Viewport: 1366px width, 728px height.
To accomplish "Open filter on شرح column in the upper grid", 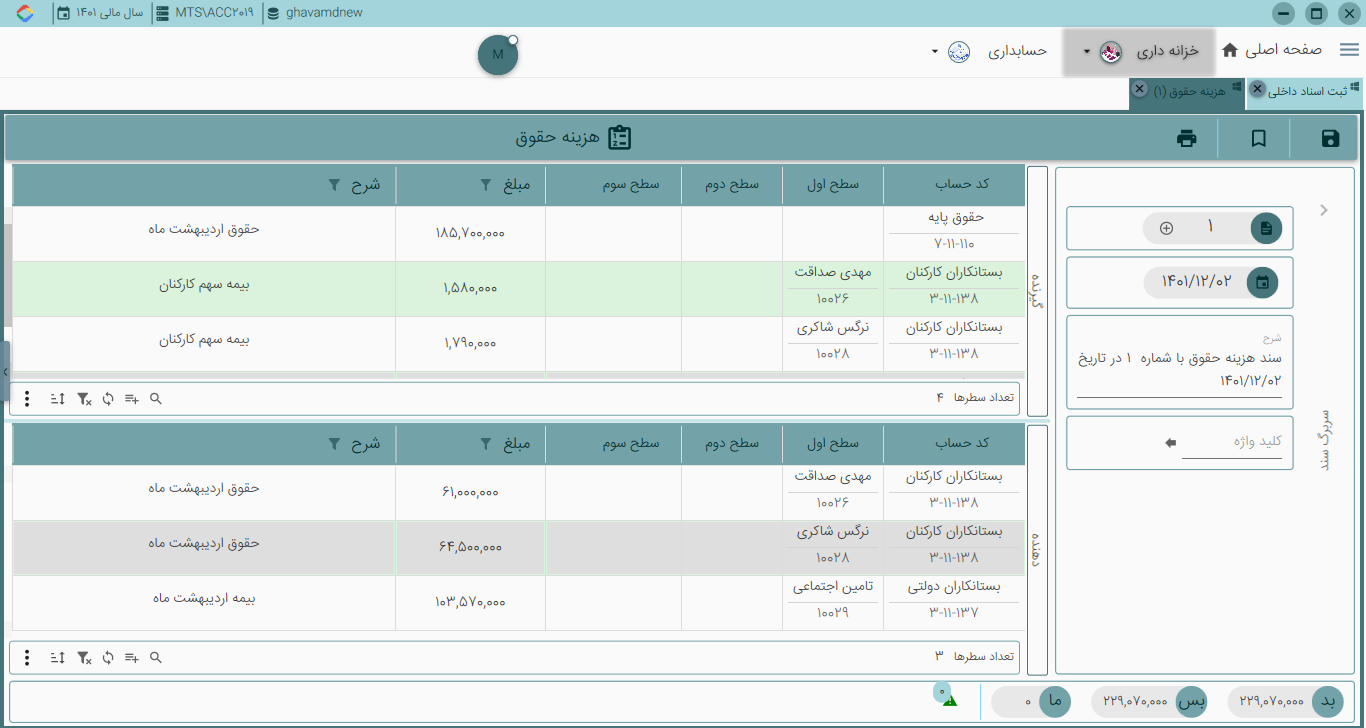I will 334,185.
